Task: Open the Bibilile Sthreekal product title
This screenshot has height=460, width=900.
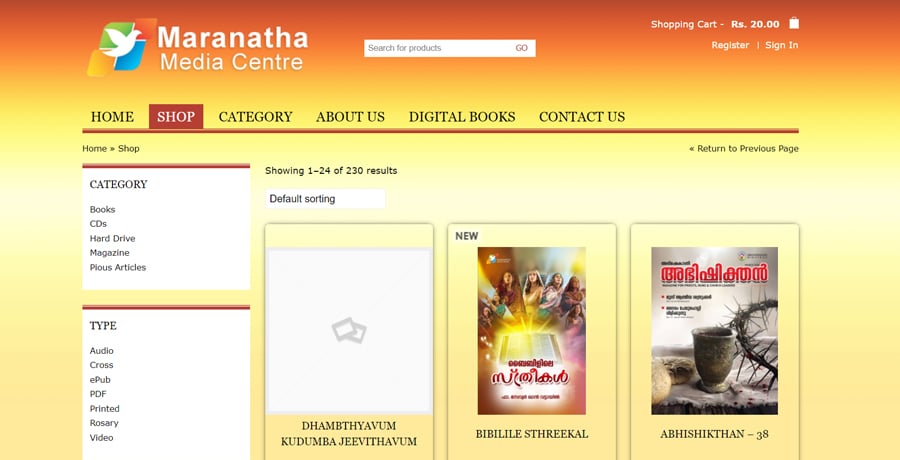Action: (x=532, y=434)
